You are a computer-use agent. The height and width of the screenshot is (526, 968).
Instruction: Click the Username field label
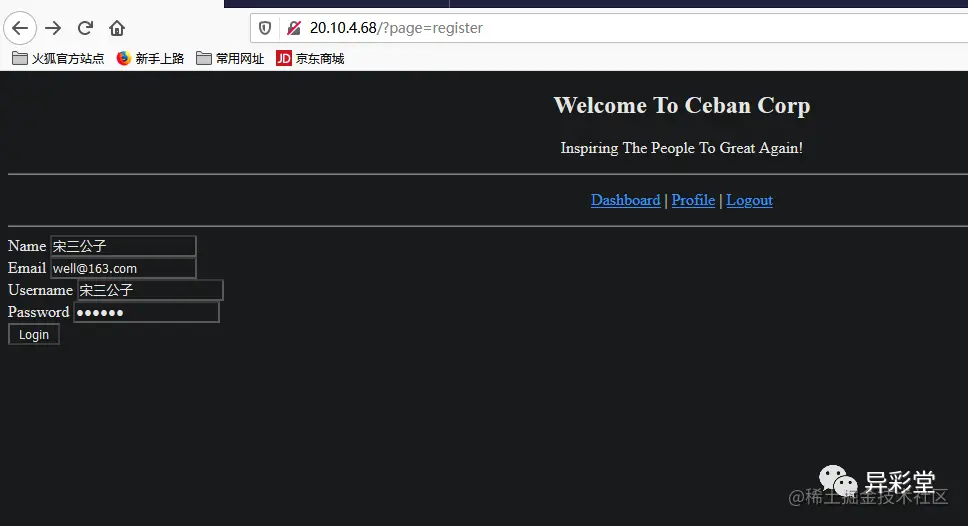(x=41, y=290)
